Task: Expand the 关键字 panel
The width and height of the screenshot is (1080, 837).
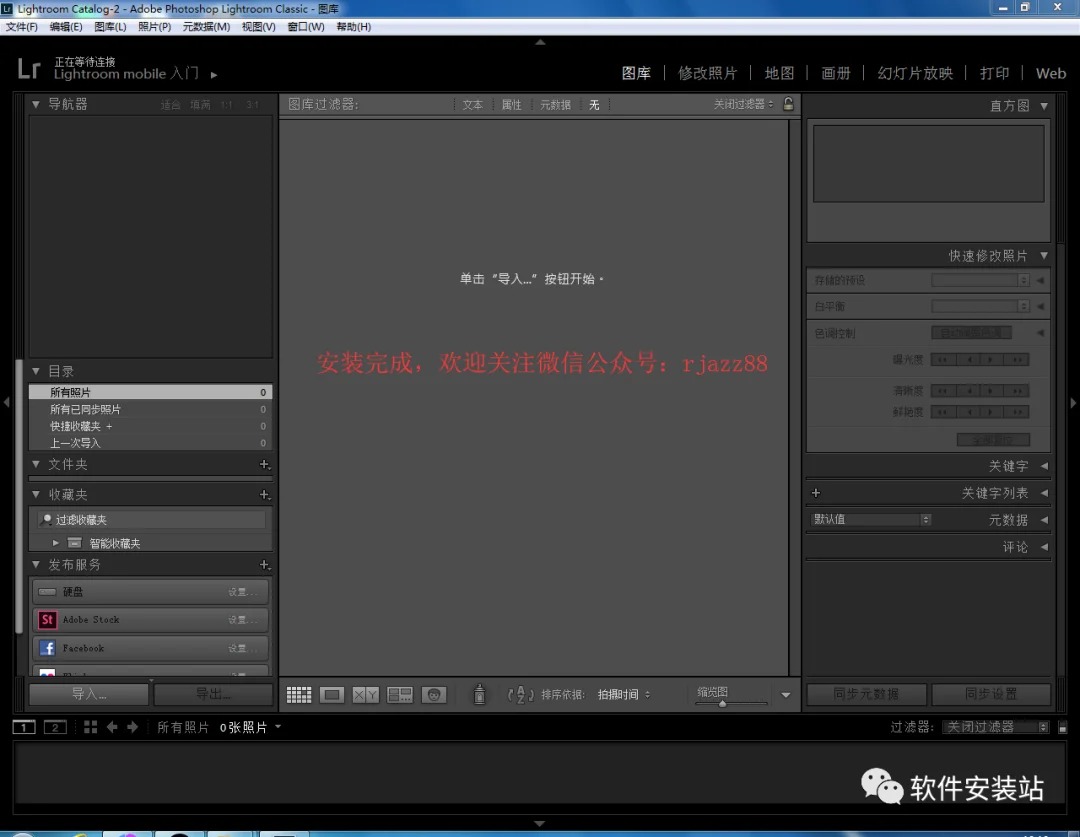Action: 1044,466
